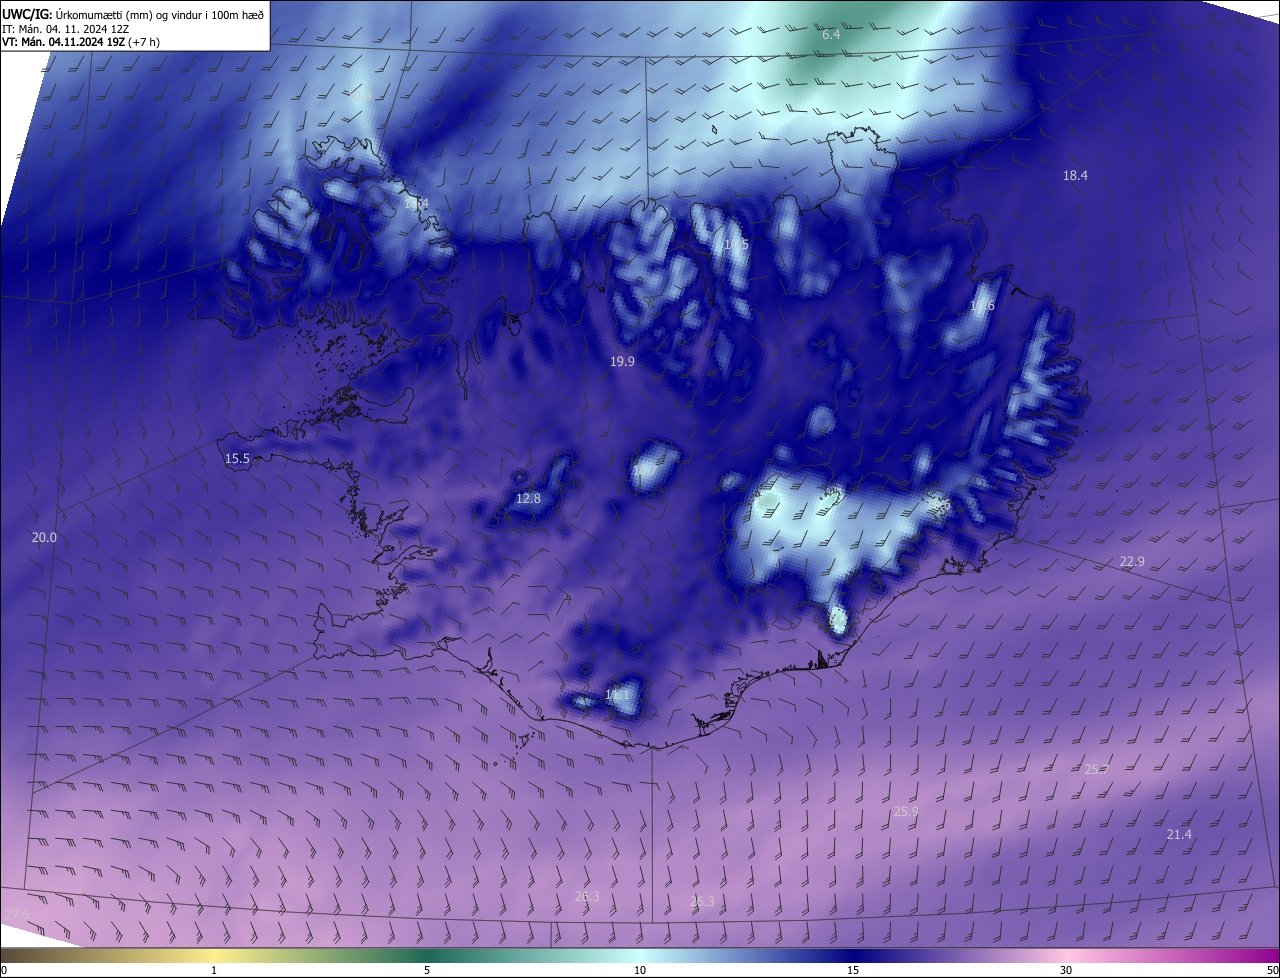The image size is (1280, 978).
Task: Click the 12.8 value label
Action: click(x=528, y=498)
